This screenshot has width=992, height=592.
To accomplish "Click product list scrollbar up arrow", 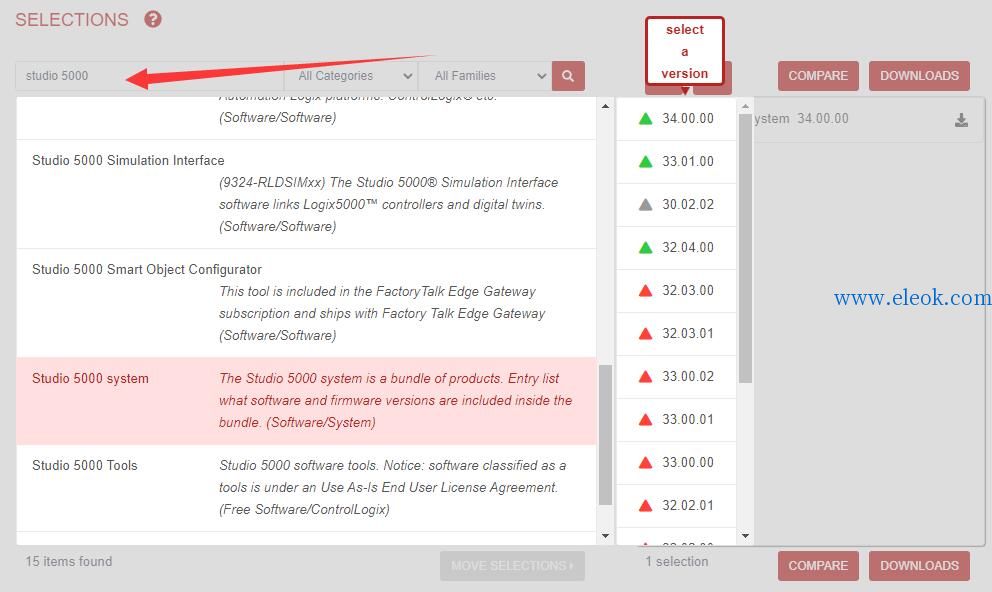I will pos(605,106).
